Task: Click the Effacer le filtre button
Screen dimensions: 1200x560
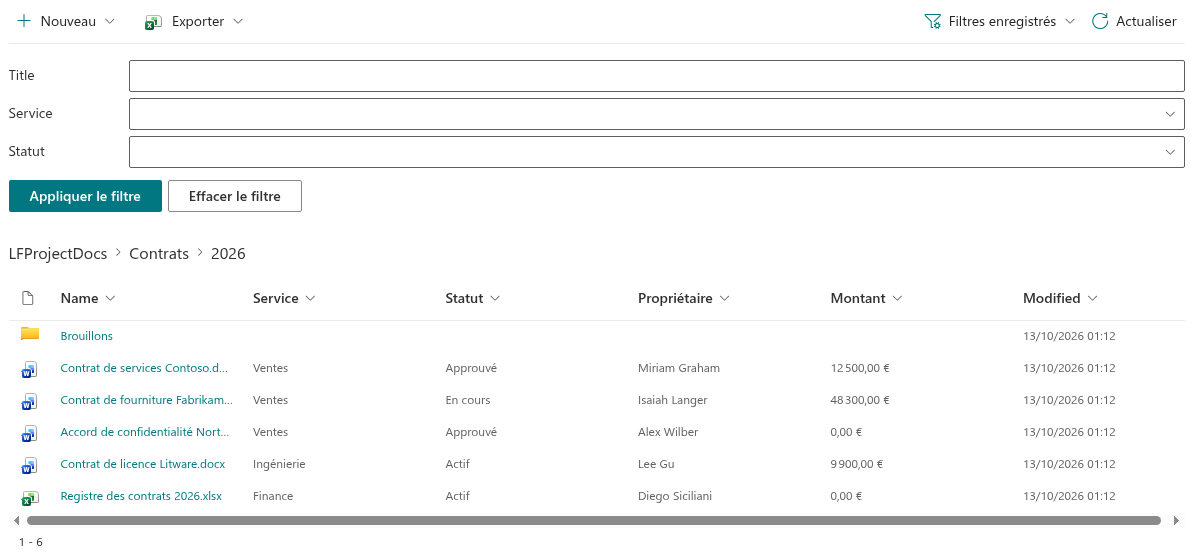Action: 235,196
